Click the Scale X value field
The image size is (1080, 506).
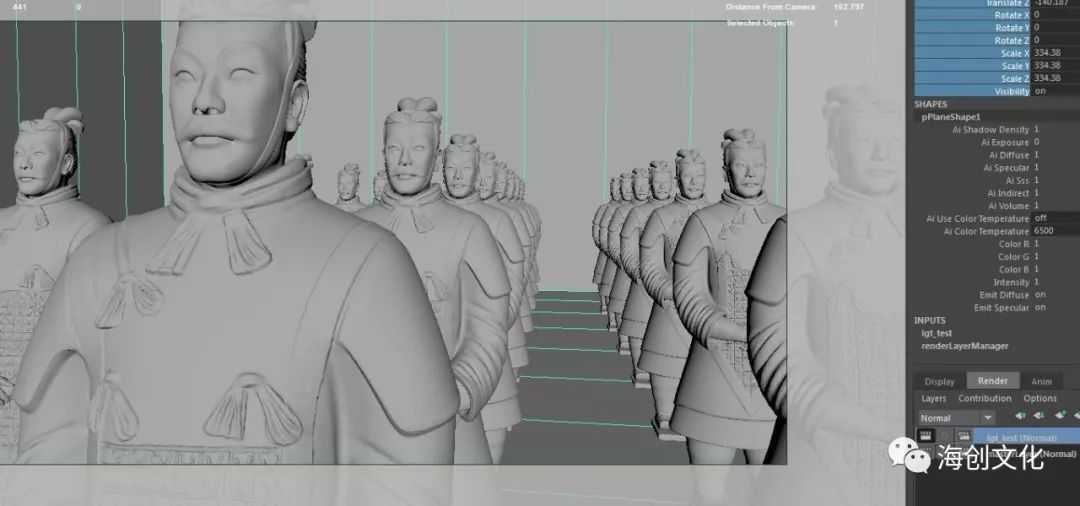[1055, 53]
